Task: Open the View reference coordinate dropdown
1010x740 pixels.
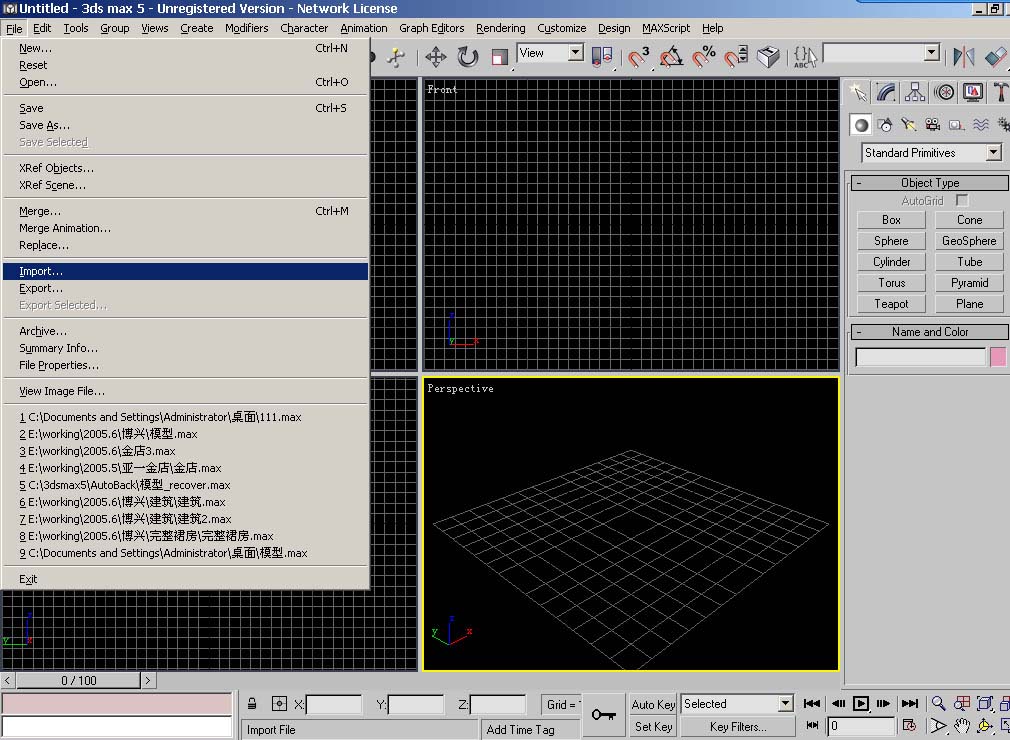Action: (x=576, y=53)
